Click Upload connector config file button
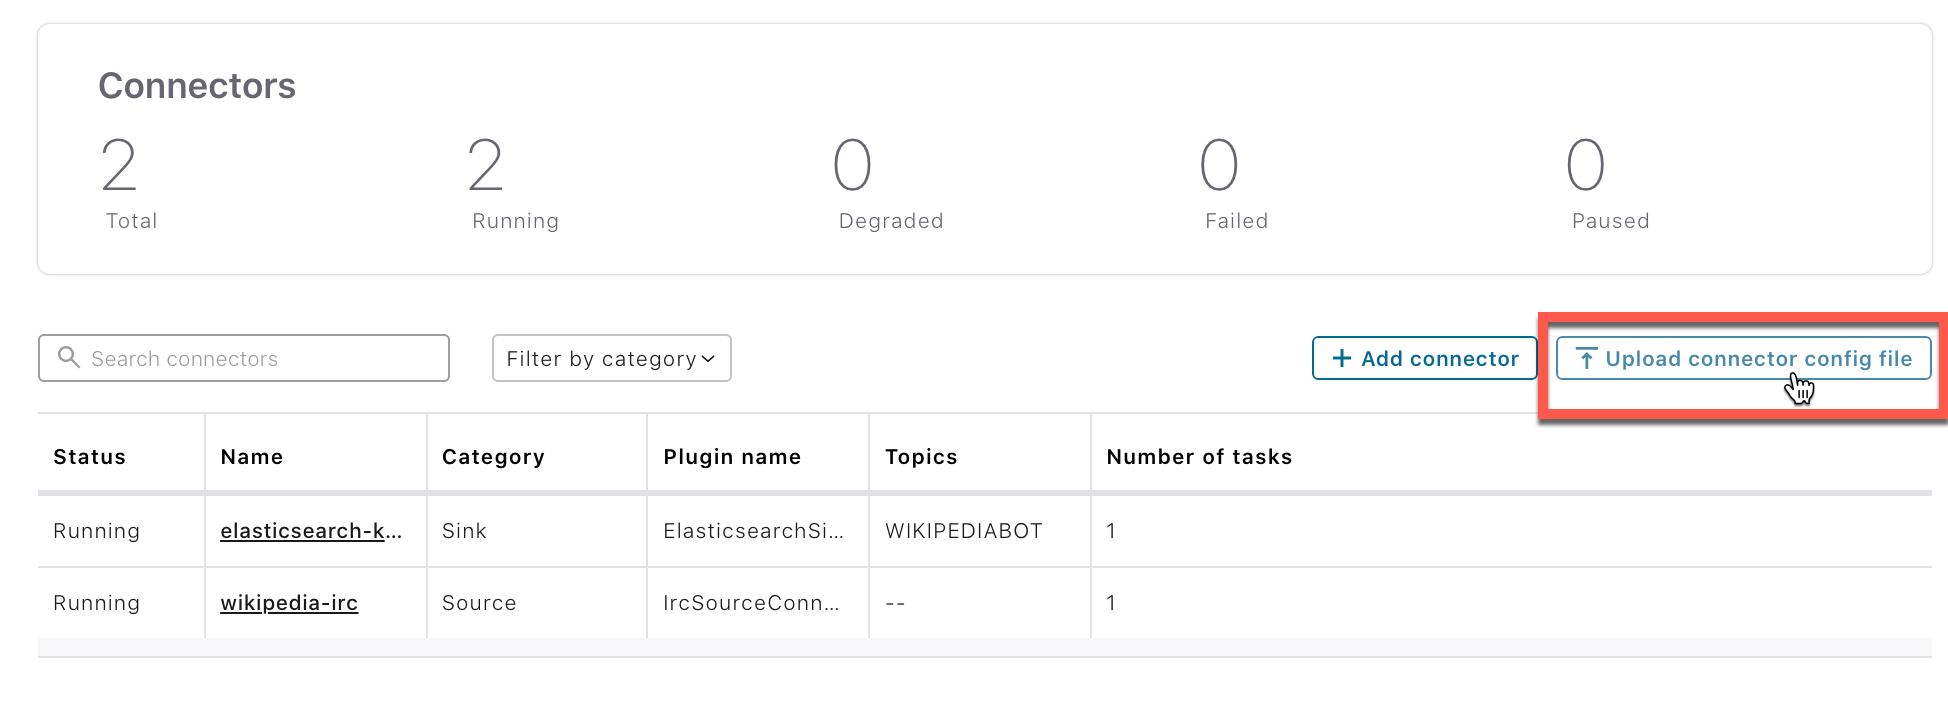The height and width of the screenshot is (704, 1948). point(1743,358)
